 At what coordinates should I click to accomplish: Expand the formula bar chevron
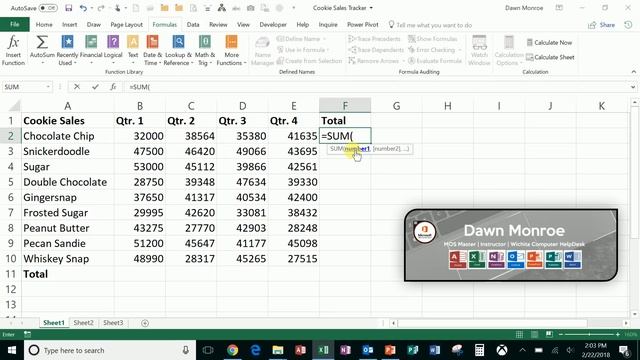coord(633,87)
